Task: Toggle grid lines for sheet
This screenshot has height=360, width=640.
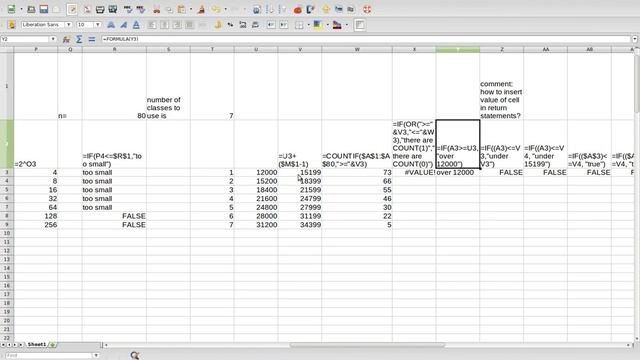Action: click(360, 25)
